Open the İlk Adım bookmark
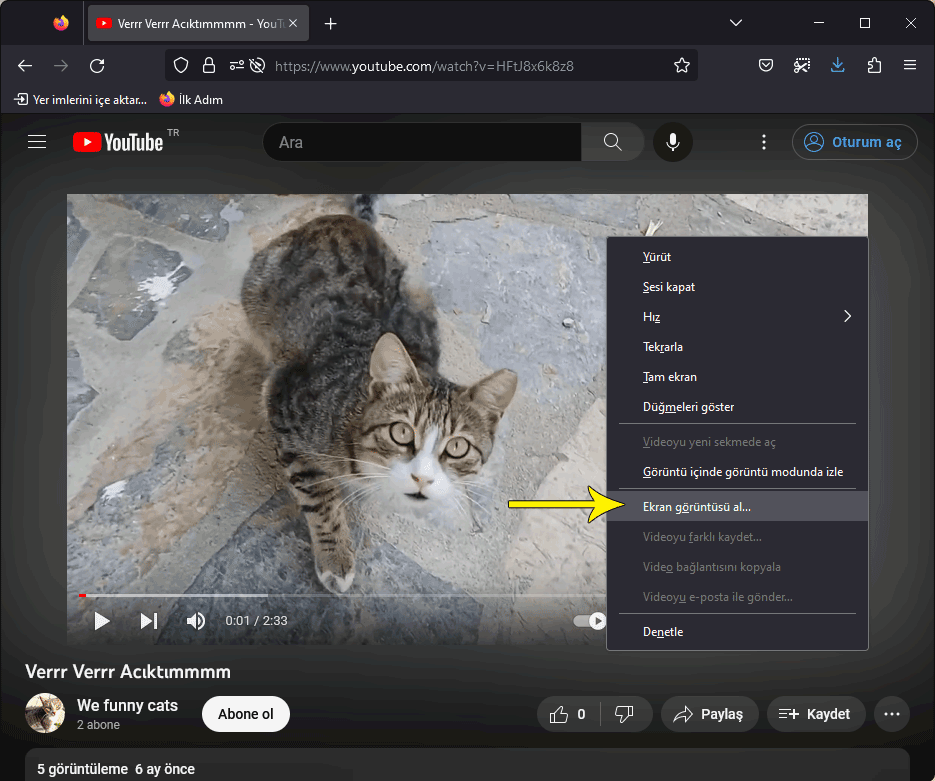 (x=191, y=100)
